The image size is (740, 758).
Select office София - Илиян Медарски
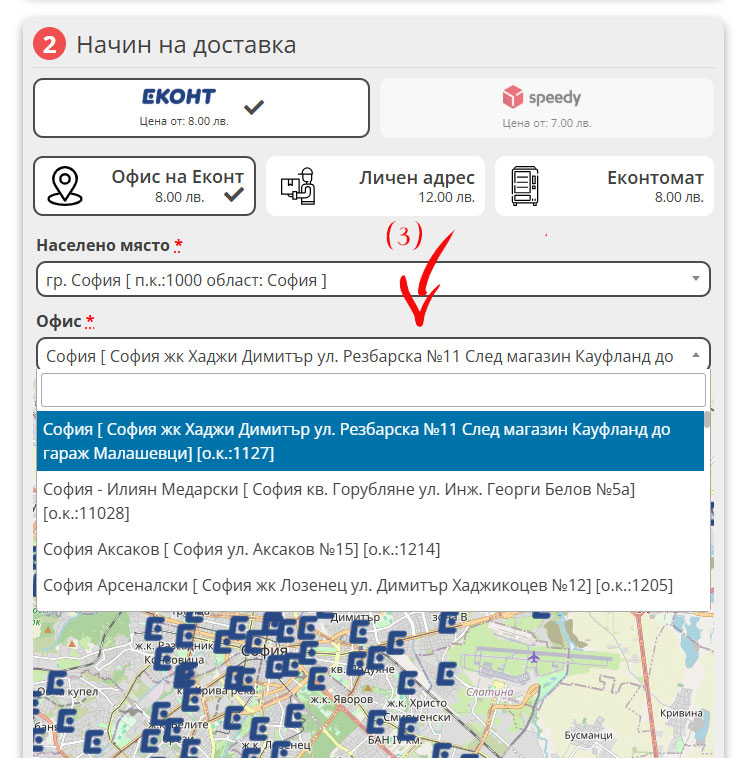coord(370,501)
